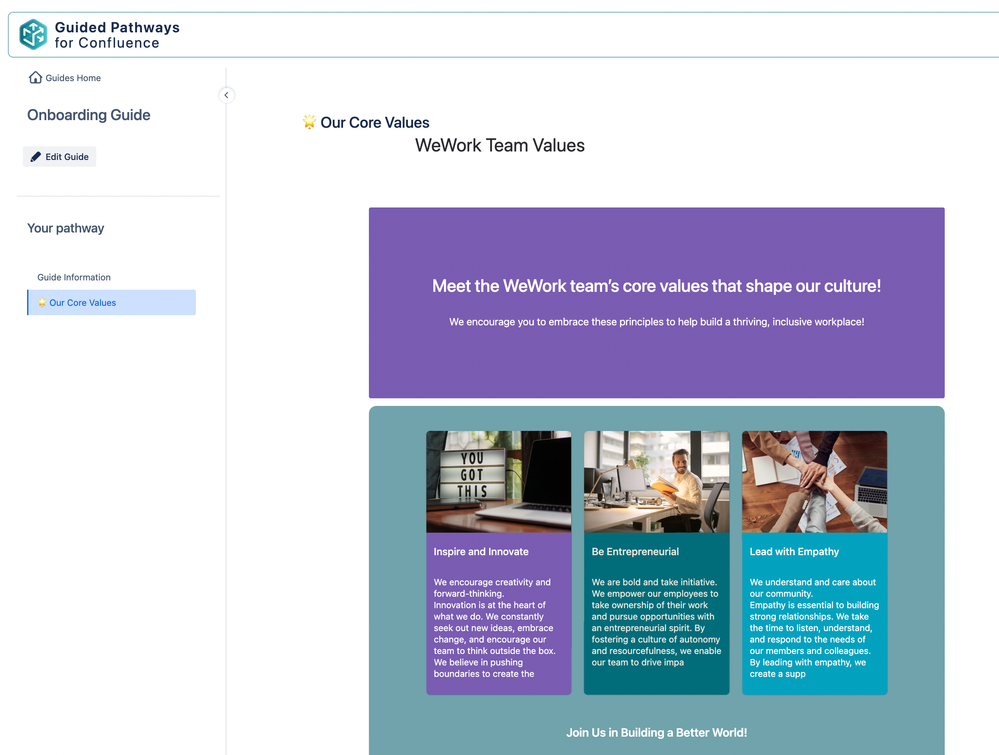Click the 'We encourage you to embrace' subtitle

pos(656,322)
